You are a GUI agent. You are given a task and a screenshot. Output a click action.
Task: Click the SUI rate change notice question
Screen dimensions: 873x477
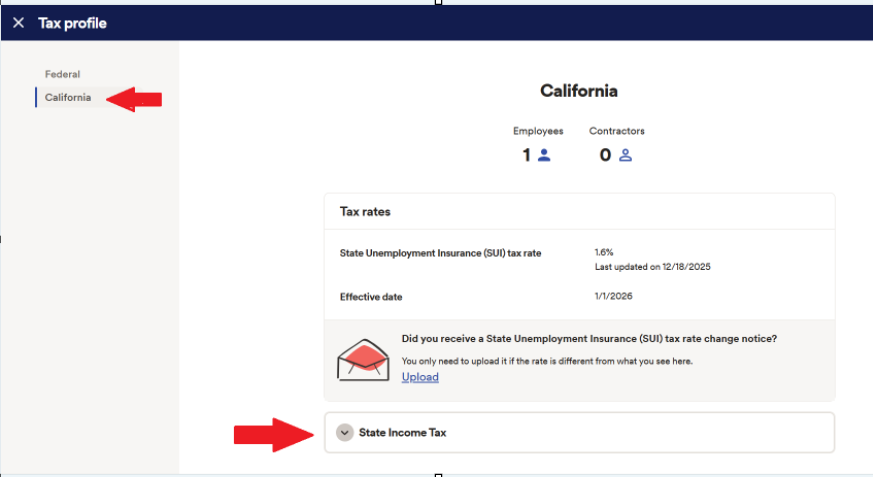pos(589,339)
